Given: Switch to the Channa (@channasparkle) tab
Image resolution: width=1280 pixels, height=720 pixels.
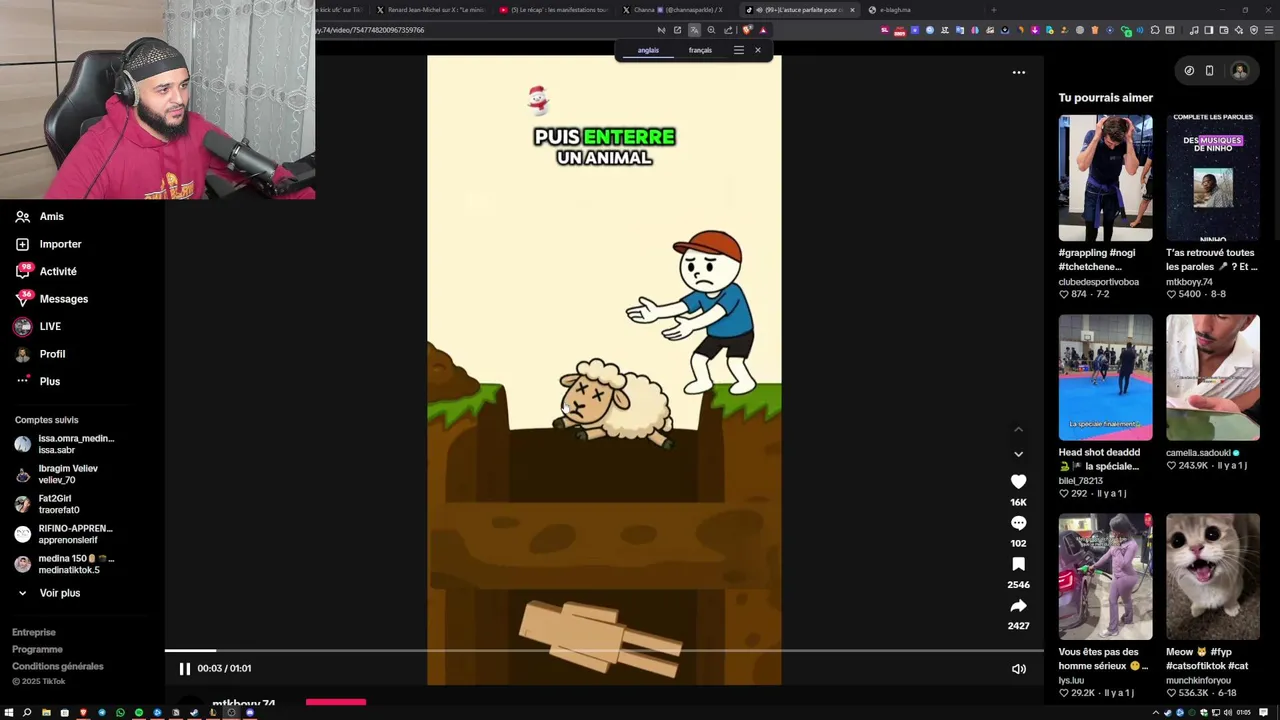Looking at the screenshot, I should (x=677, y=10).
